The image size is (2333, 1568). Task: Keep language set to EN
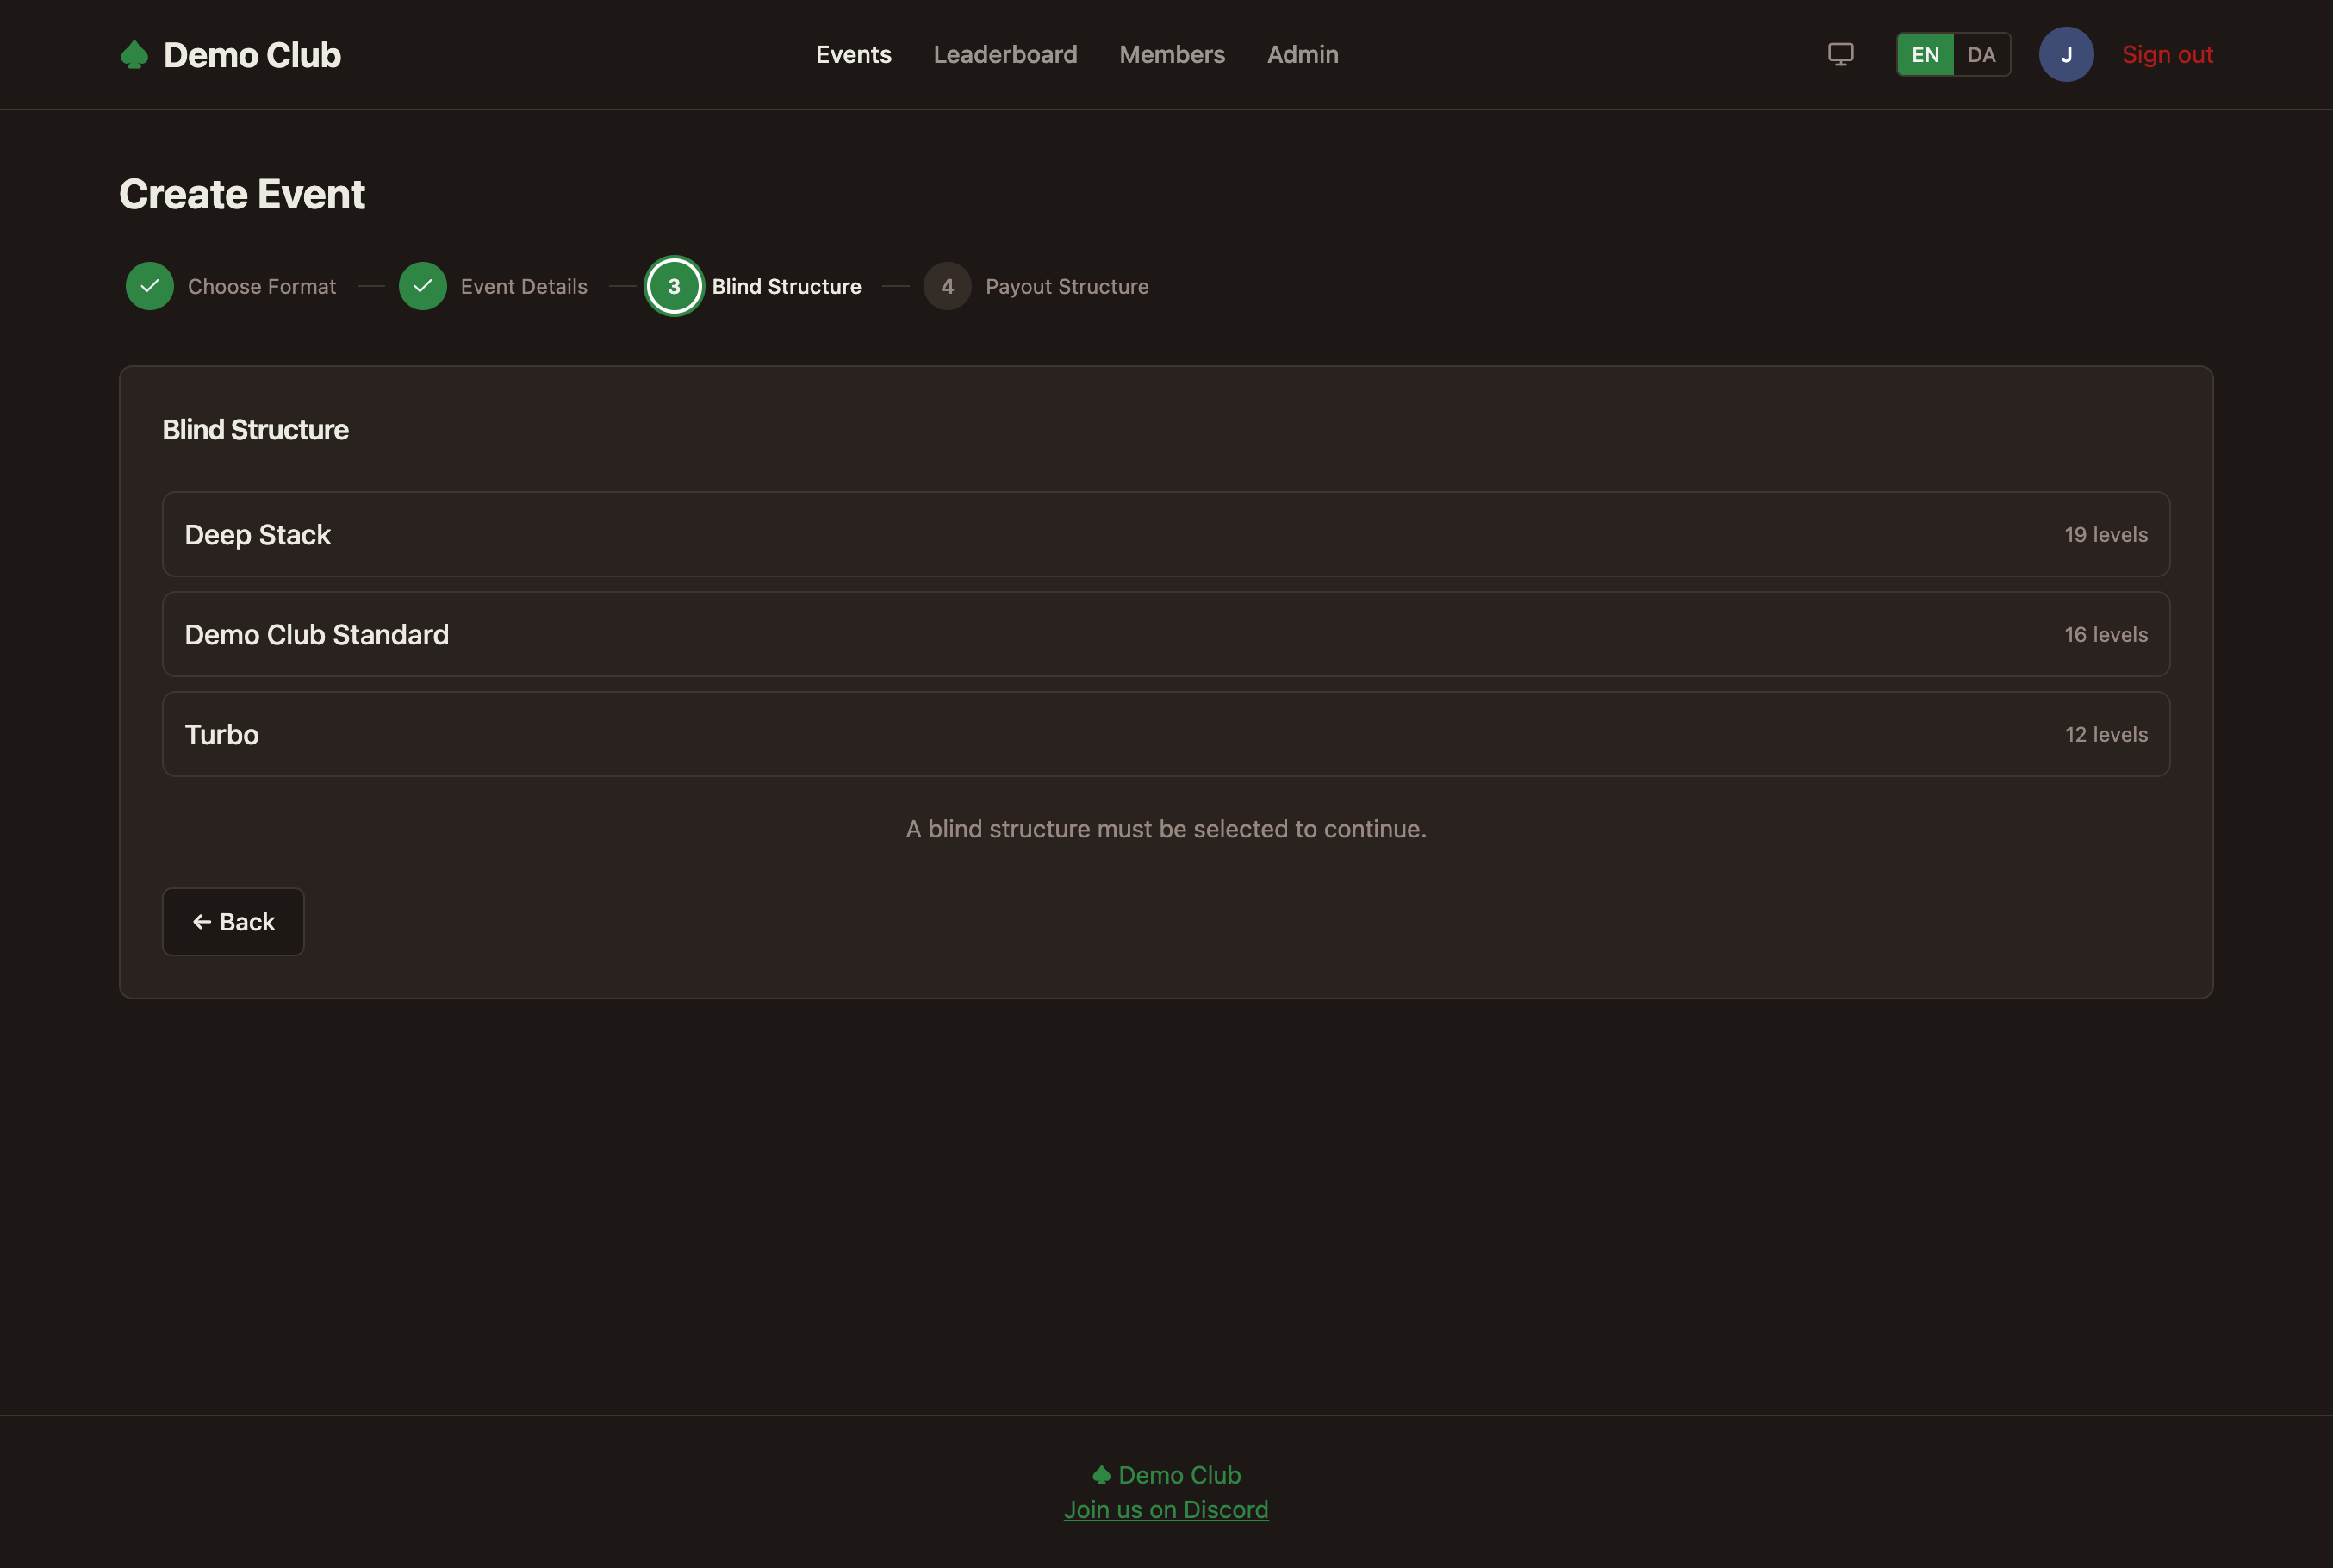[x=1925, y=54]
